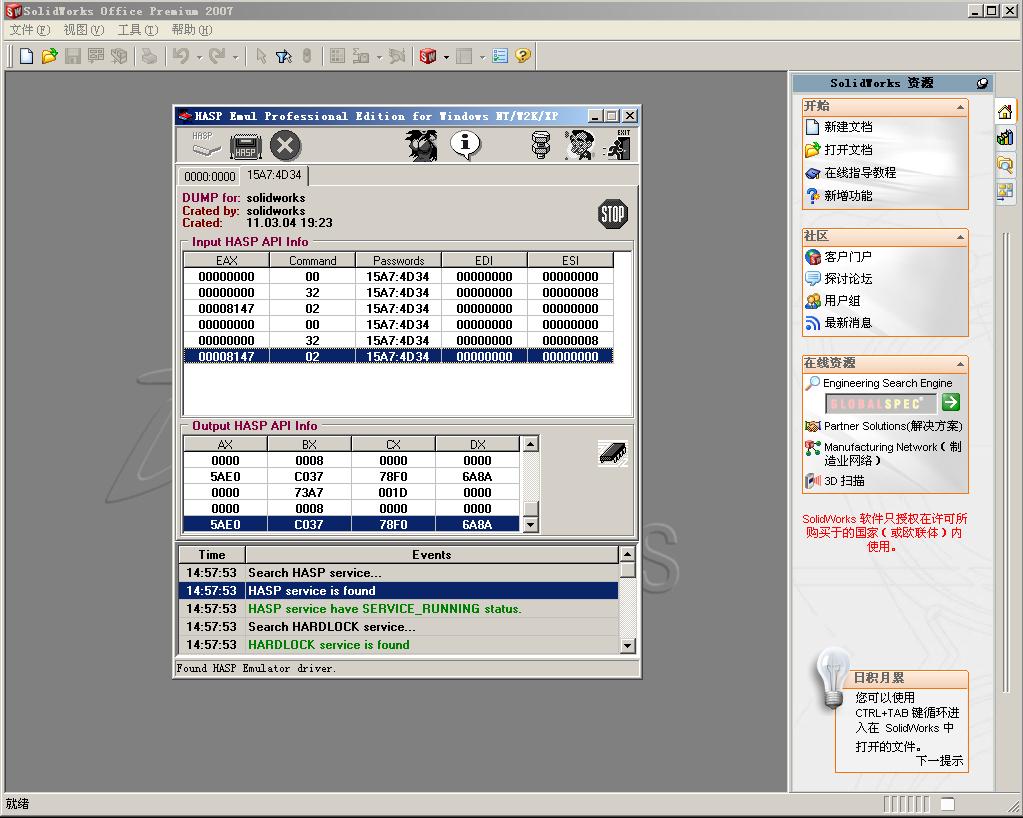Click the chip icon beside Output HASP API table
Image resolution: width=1023 pixels, height=818 pixels.
(613, 453)
